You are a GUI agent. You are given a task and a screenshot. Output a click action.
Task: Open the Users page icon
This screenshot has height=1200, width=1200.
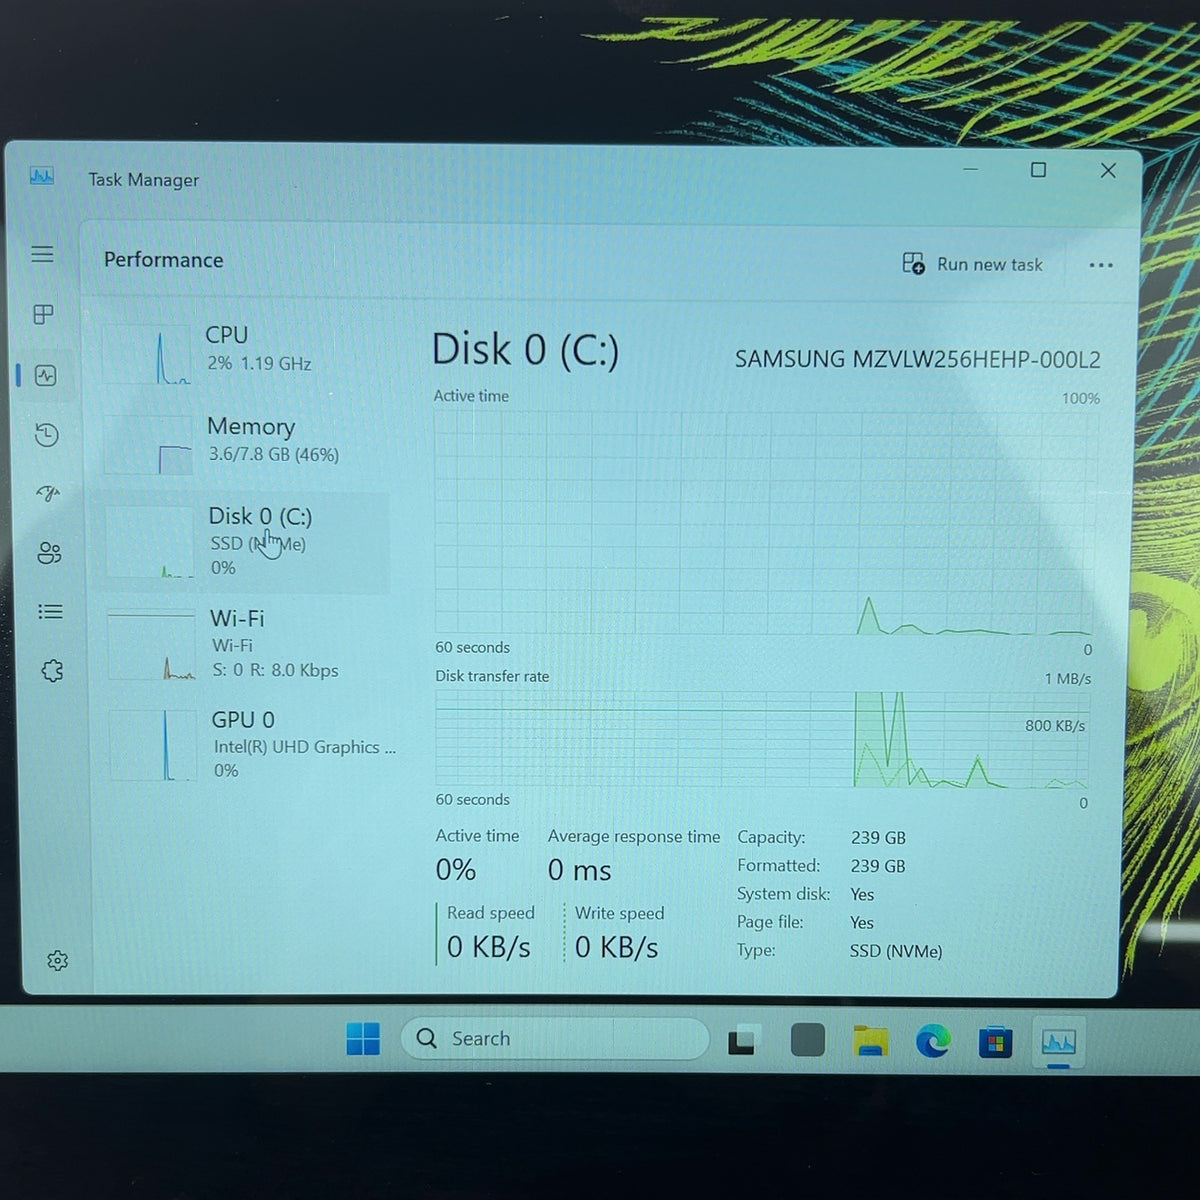tap(49, 552)
